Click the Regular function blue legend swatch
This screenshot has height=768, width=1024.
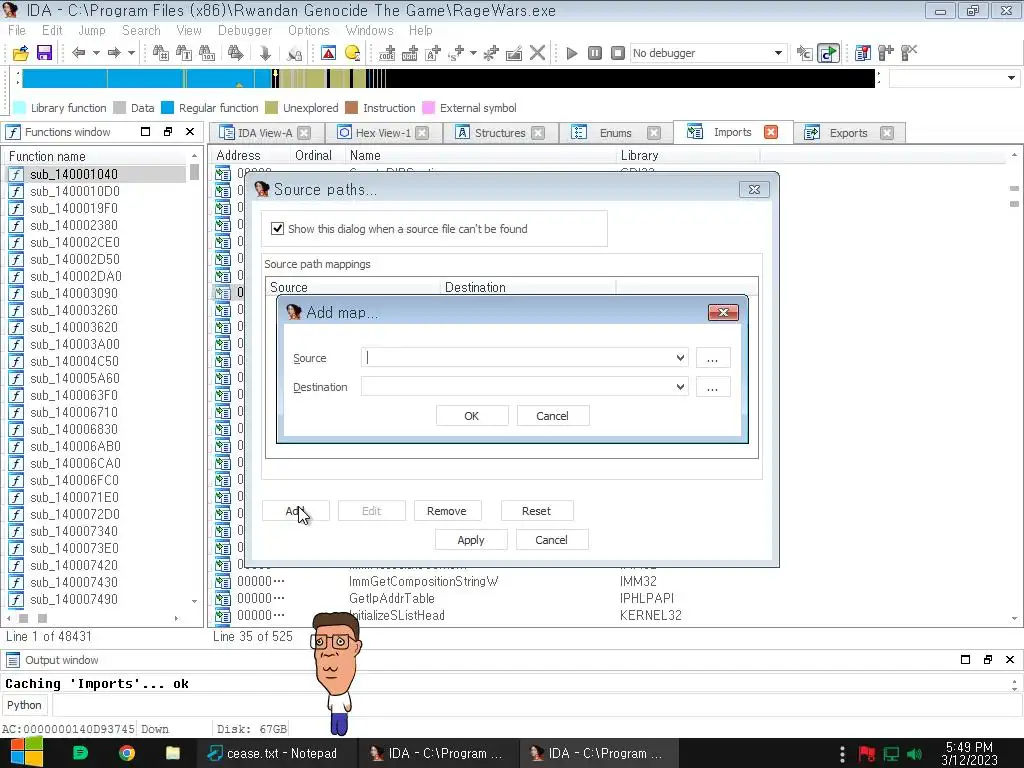point(167,108)
